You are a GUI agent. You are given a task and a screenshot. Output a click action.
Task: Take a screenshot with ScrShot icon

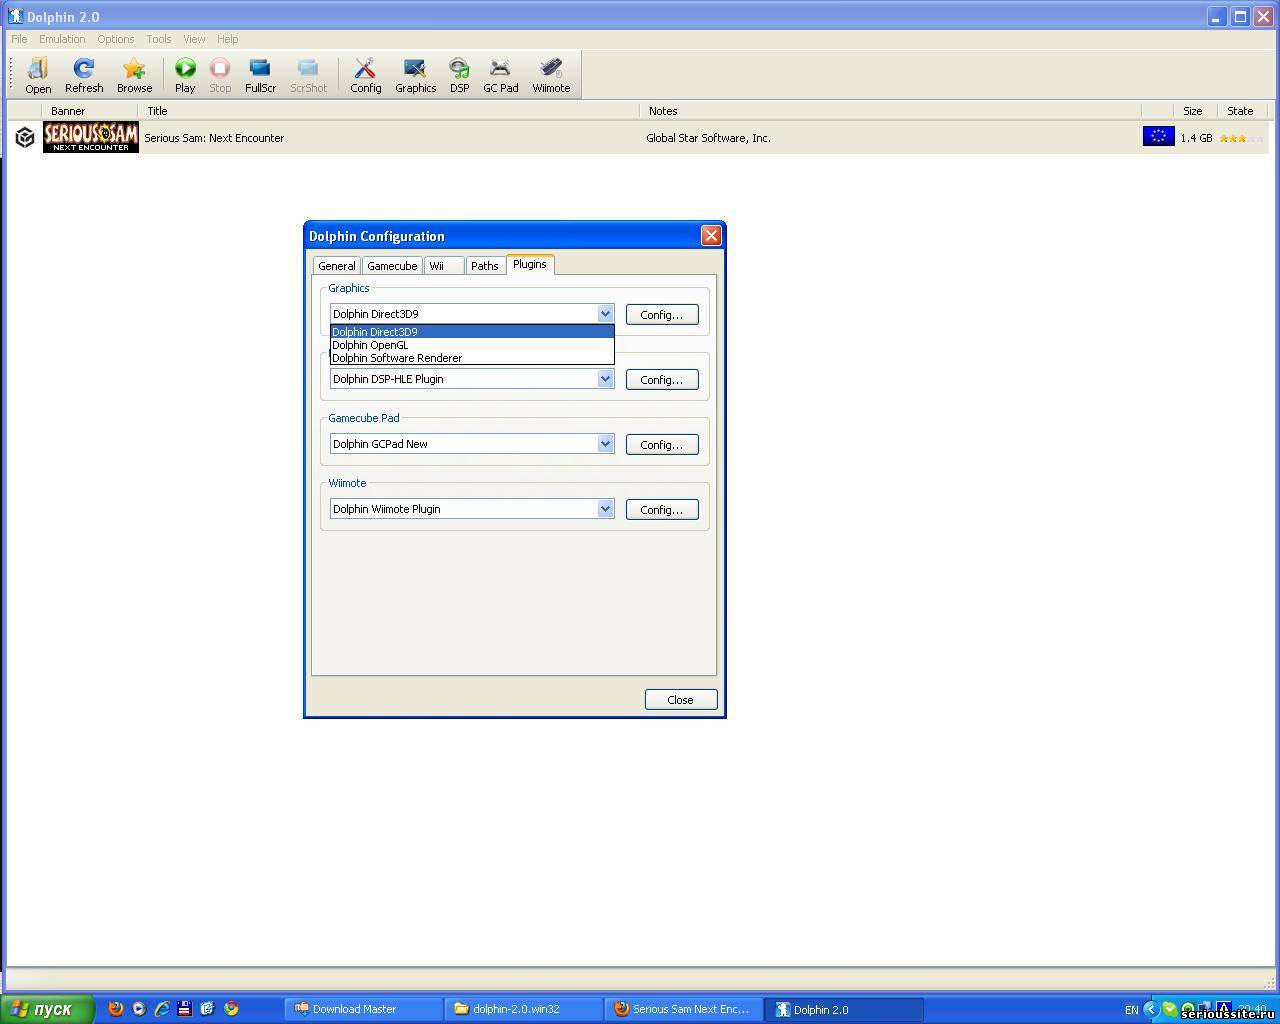pos(308,75)
